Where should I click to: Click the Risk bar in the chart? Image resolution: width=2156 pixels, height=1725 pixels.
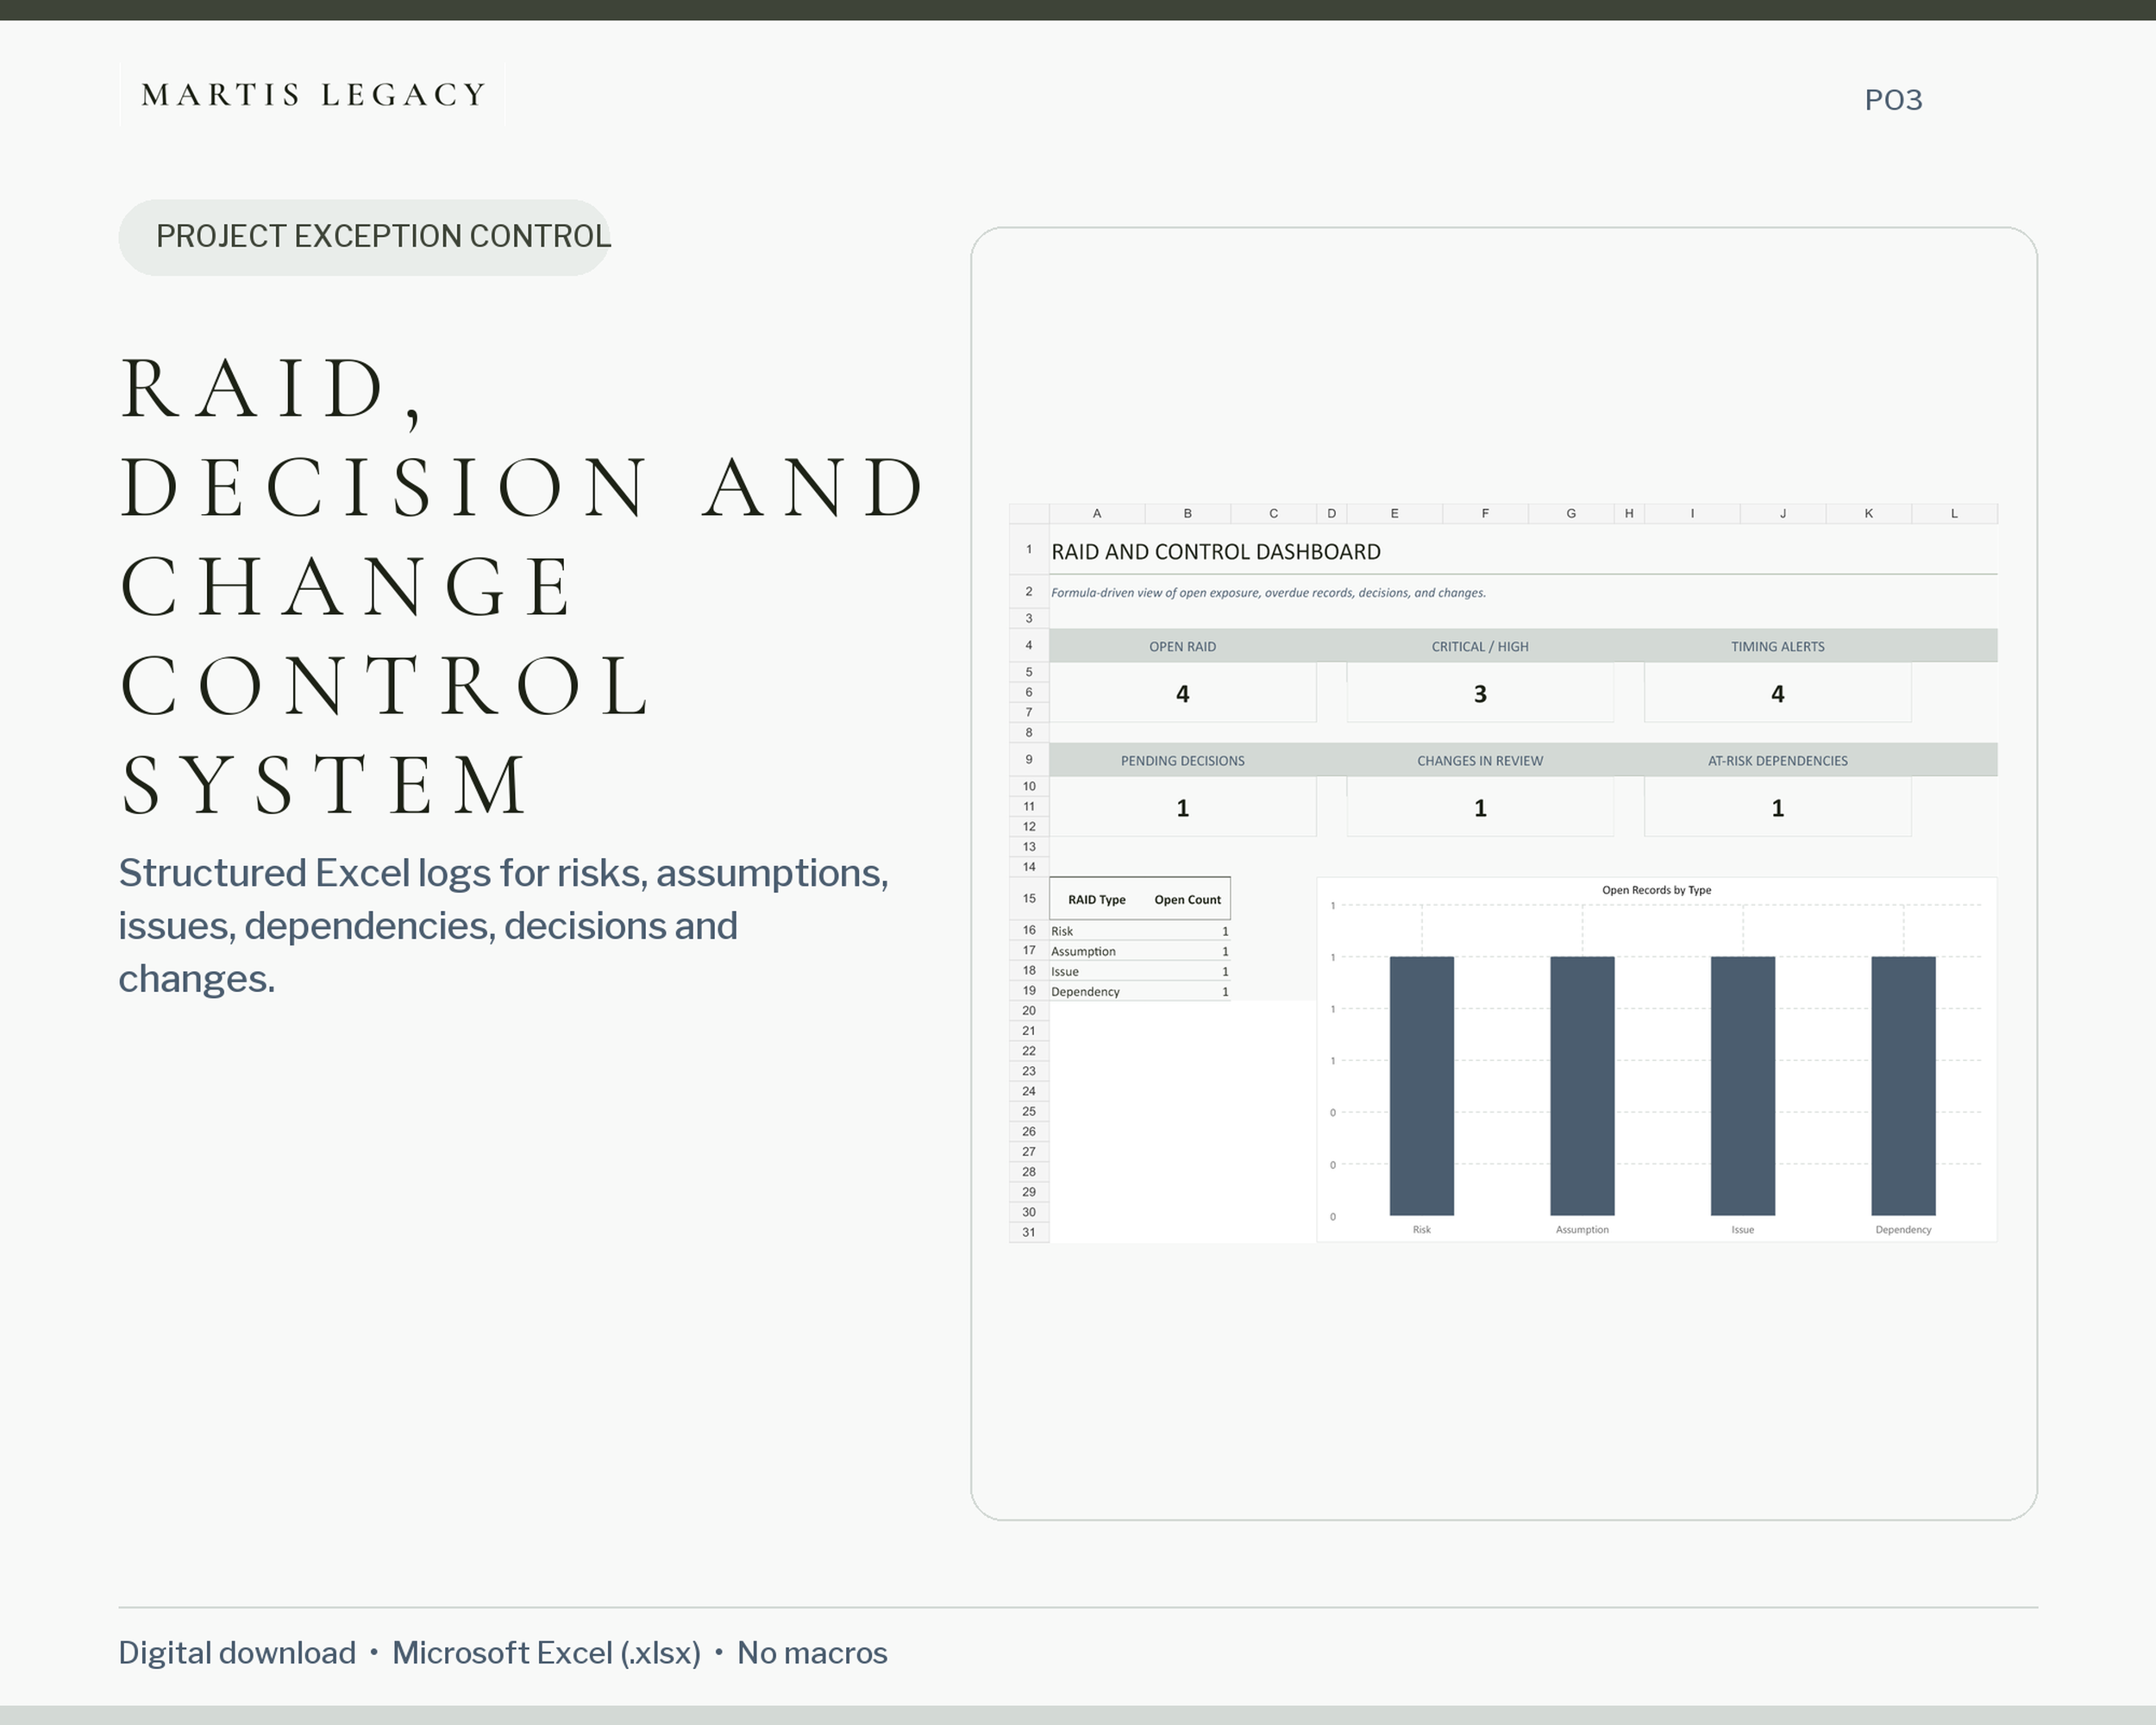pos(1421,1086)
